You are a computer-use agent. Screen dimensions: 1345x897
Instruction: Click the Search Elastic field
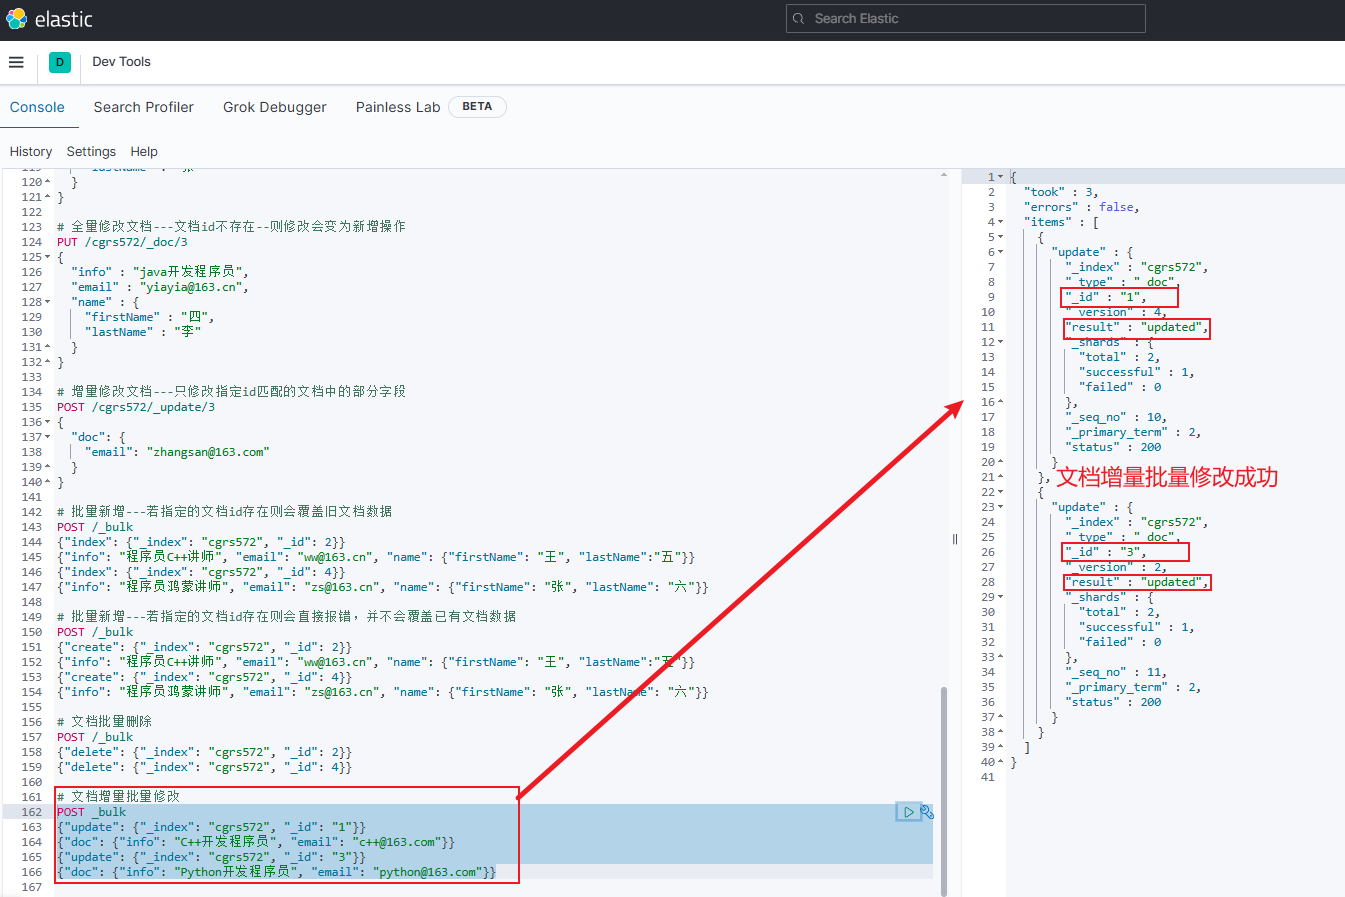(x=966, y=18)
